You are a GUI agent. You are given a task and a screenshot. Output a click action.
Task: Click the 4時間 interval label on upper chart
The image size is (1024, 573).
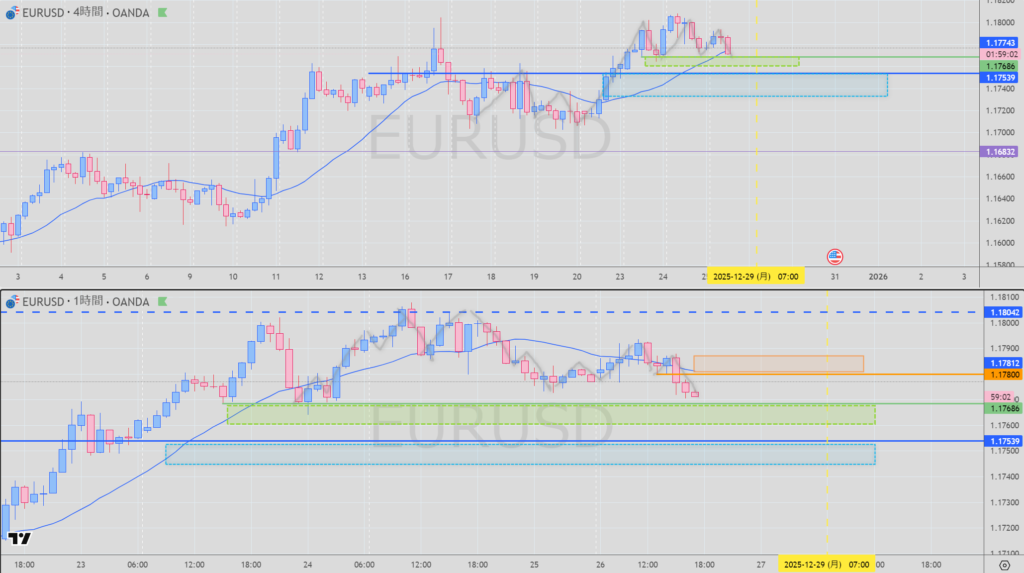[x=93, y=14]
